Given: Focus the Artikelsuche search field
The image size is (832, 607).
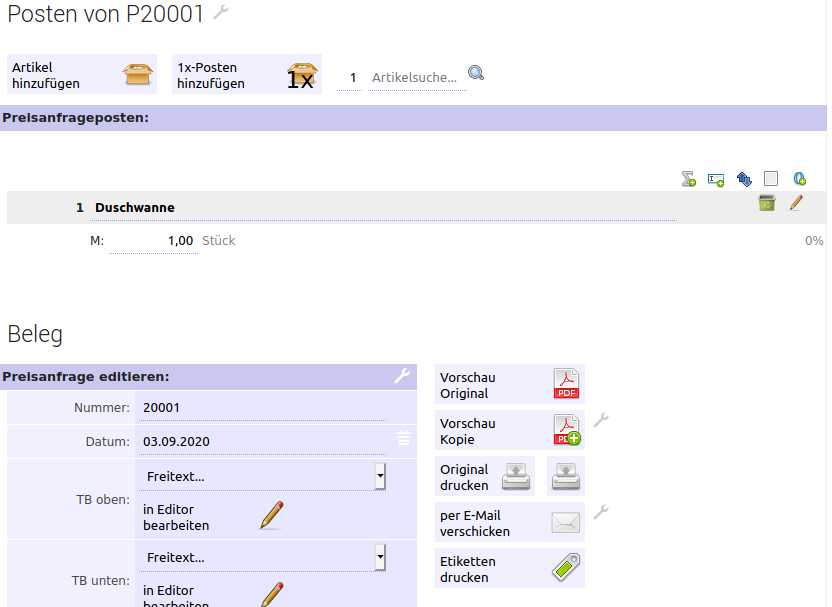Looking at the screenshot, I should (x=417, y=78).
